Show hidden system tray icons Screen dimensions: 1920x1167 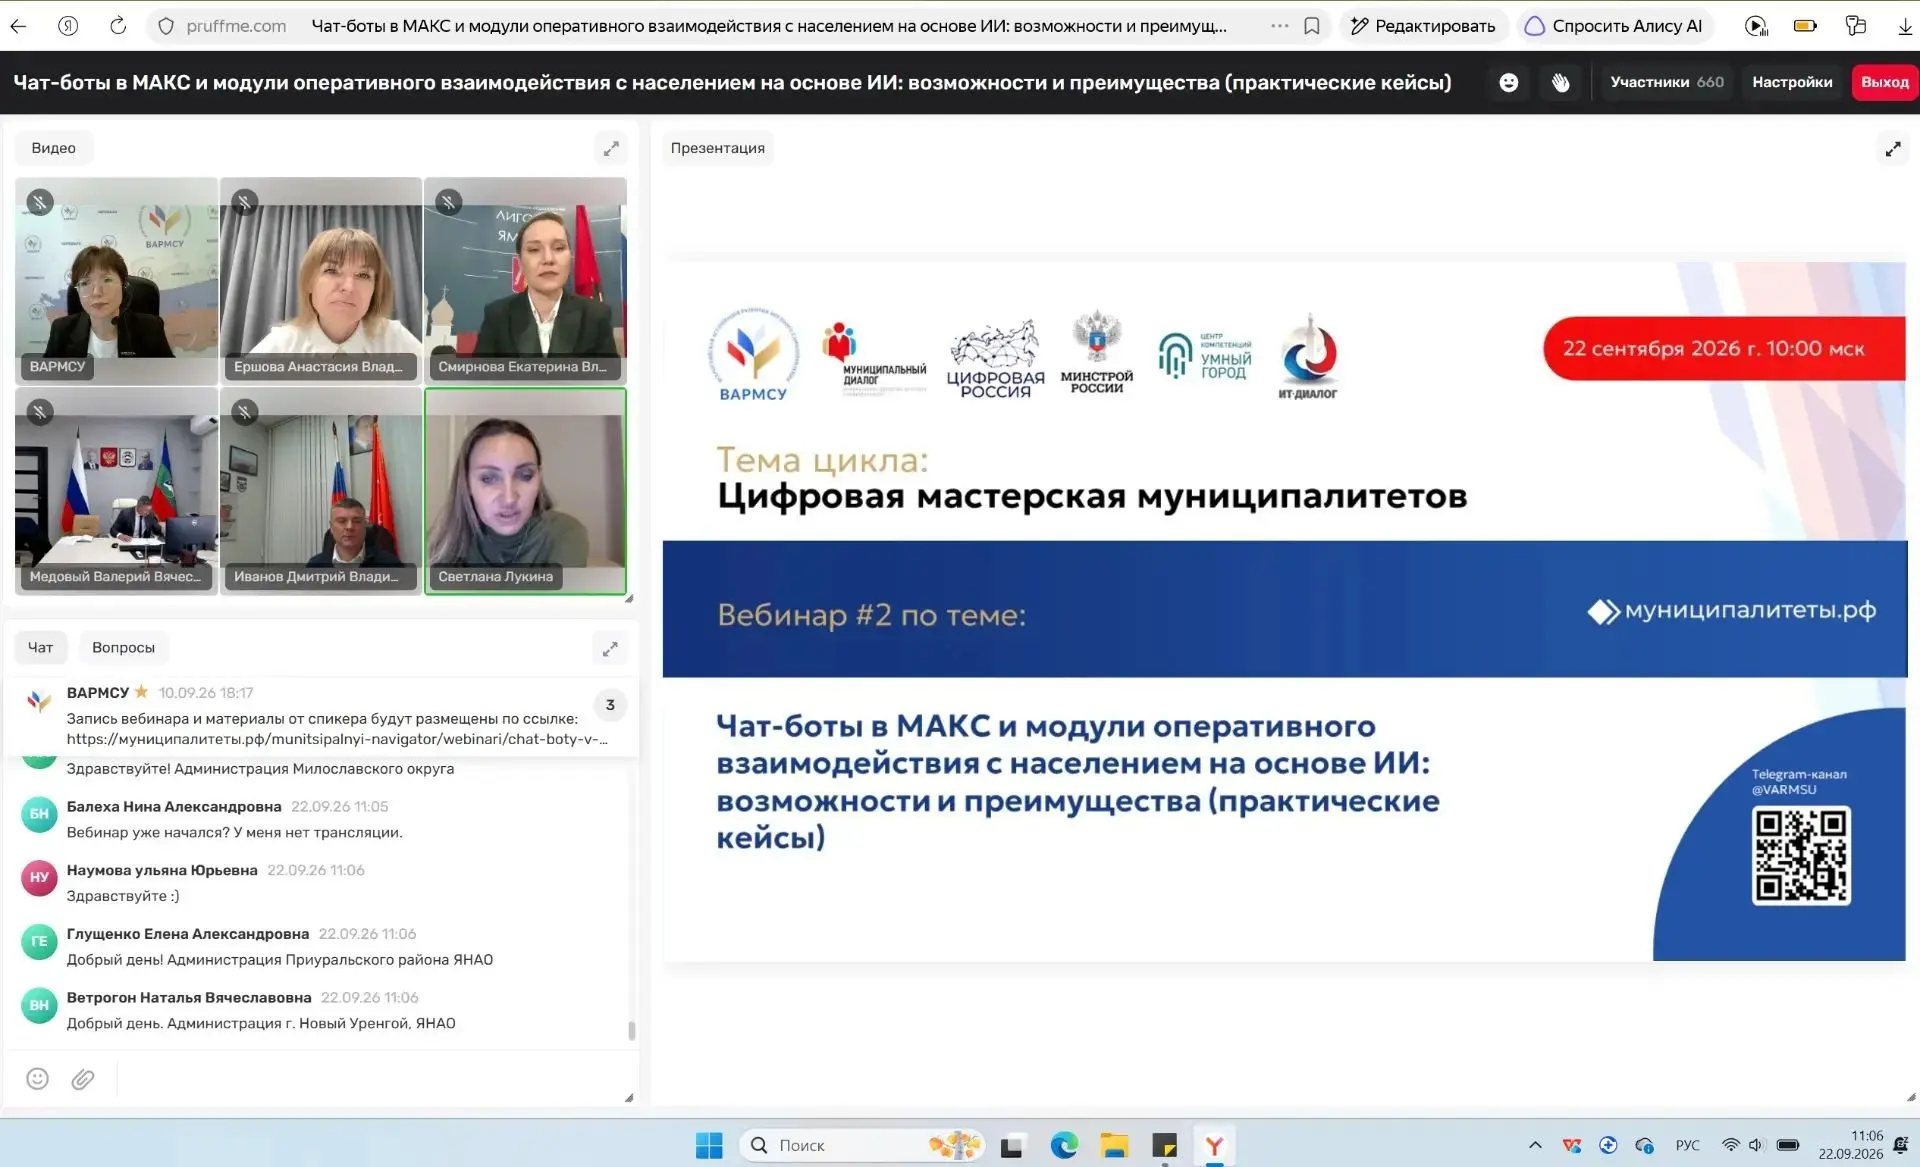[1535, 1145]
